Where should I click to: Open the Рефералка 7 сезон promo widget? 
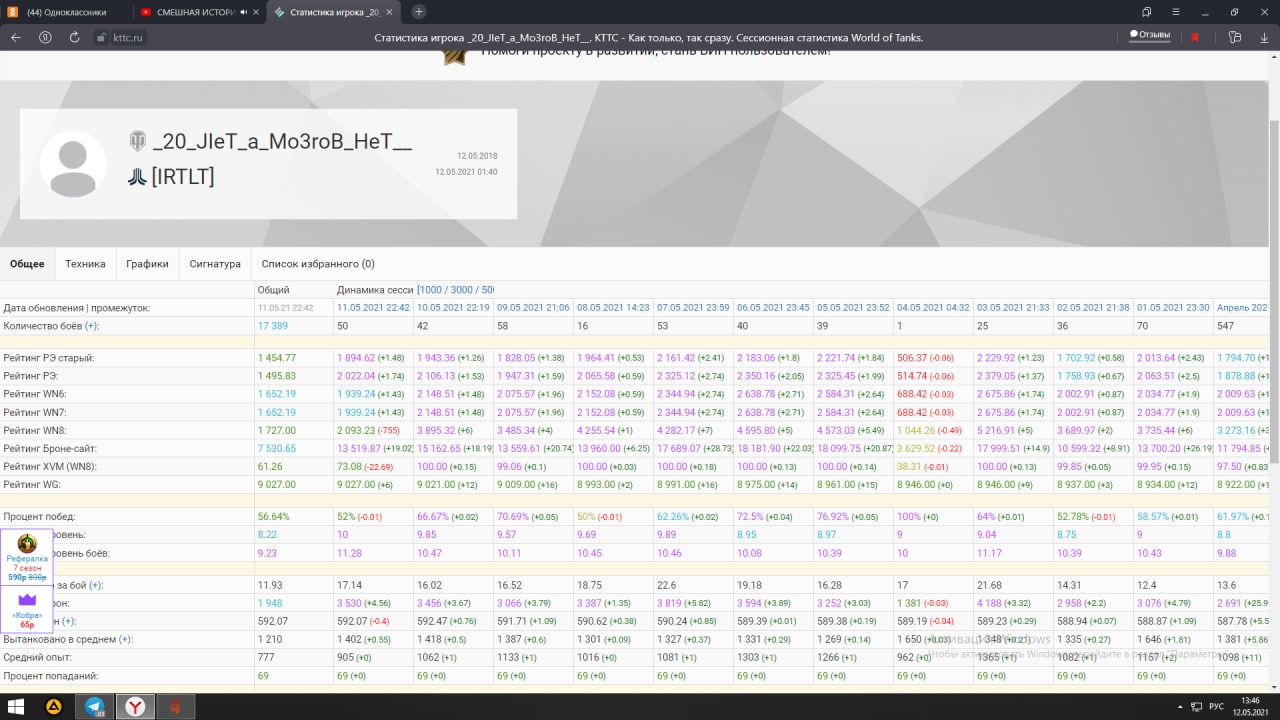coord(27,558)
